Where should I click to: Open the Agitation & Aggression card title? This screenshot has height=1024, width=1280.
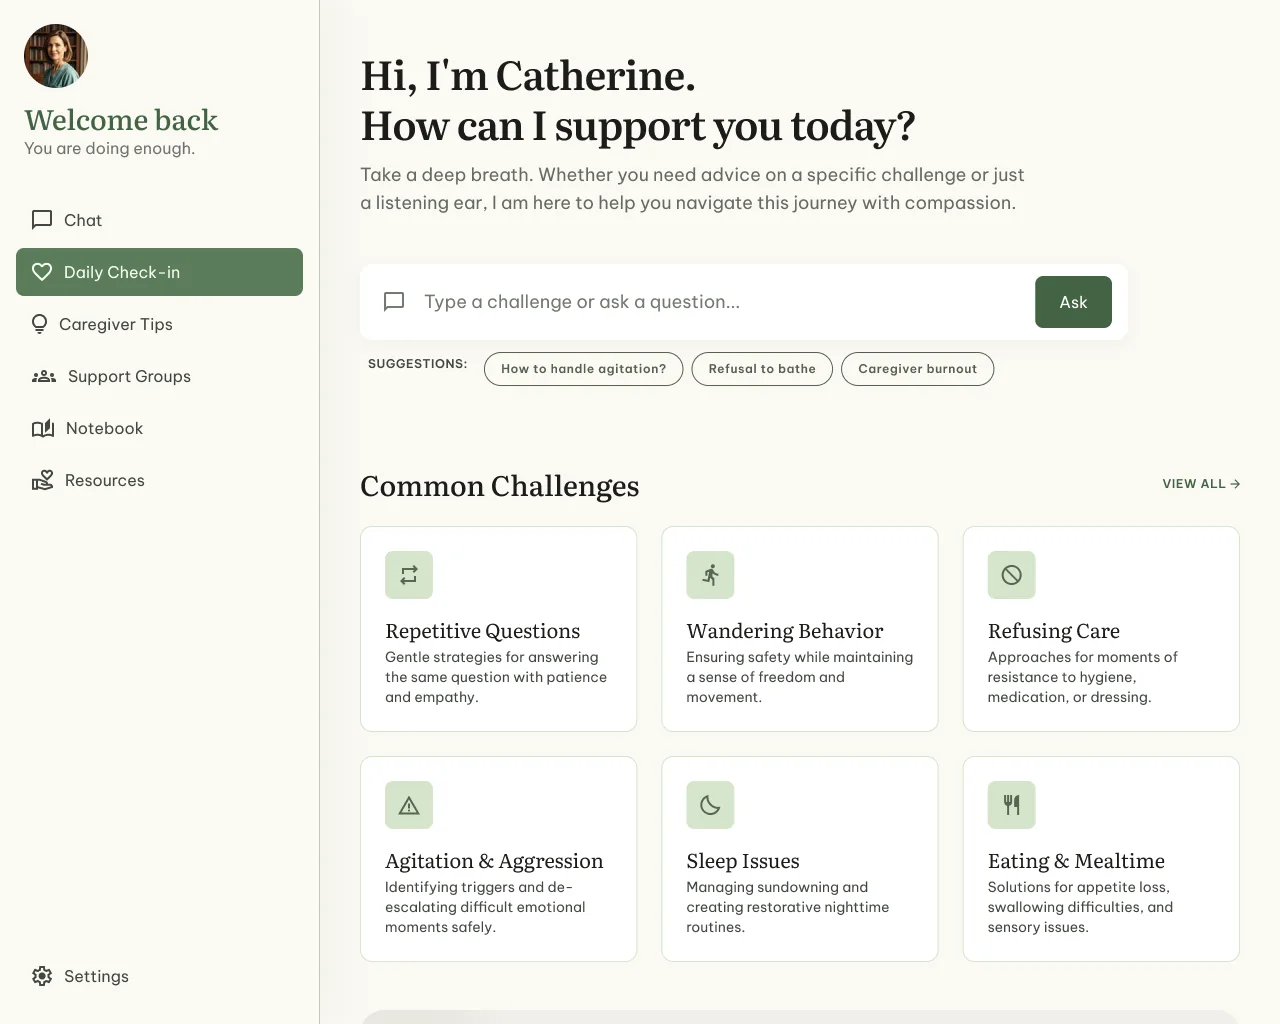pos(494,861)
